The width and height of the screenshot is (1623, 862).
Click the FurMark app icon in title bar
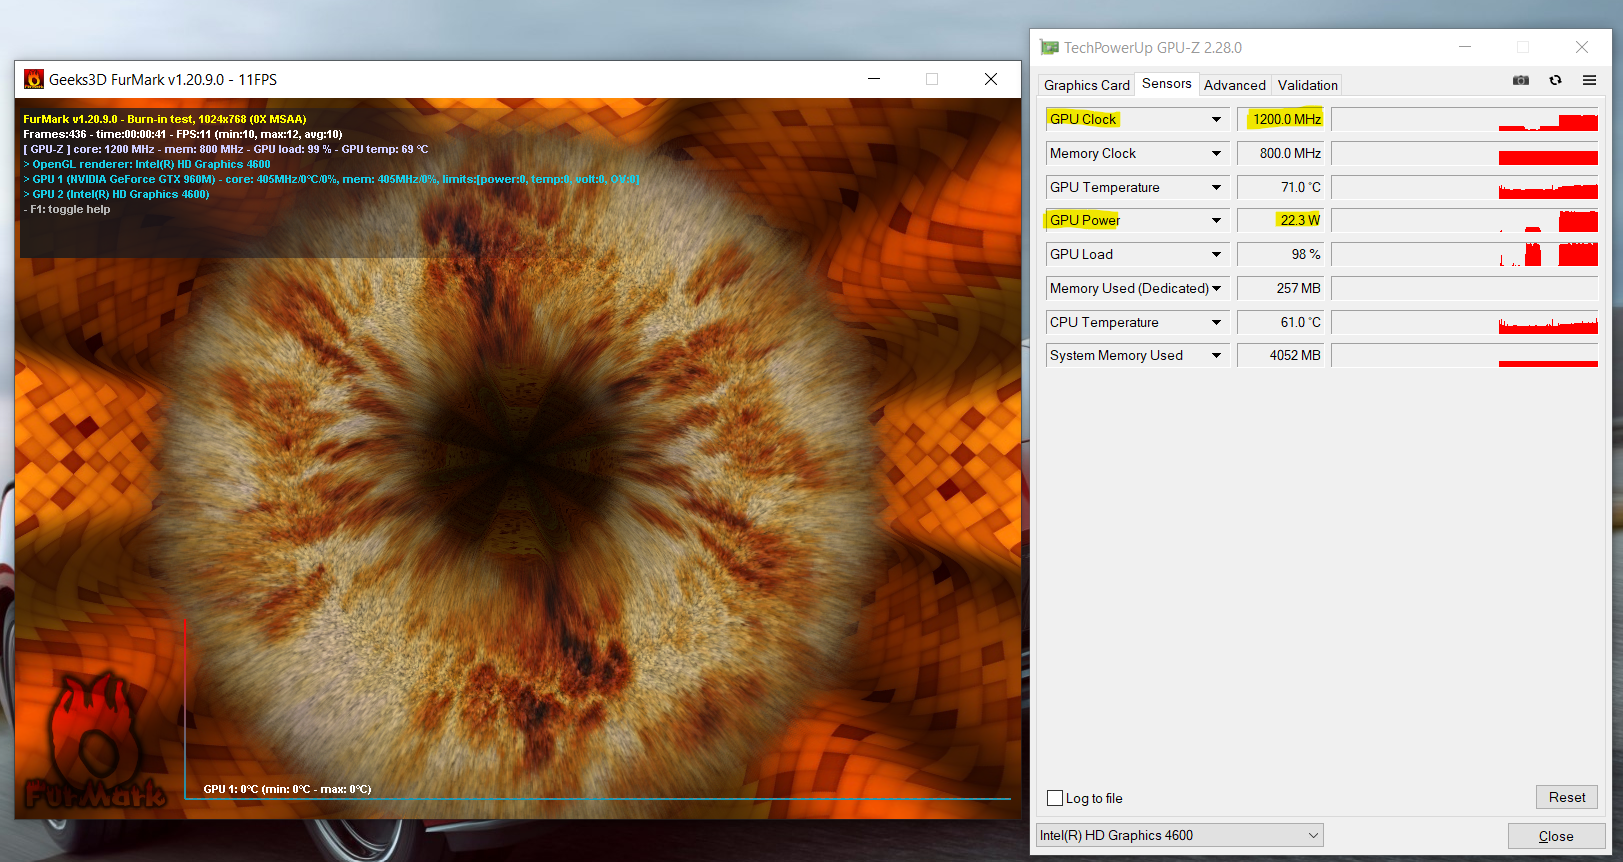point(34,79)
